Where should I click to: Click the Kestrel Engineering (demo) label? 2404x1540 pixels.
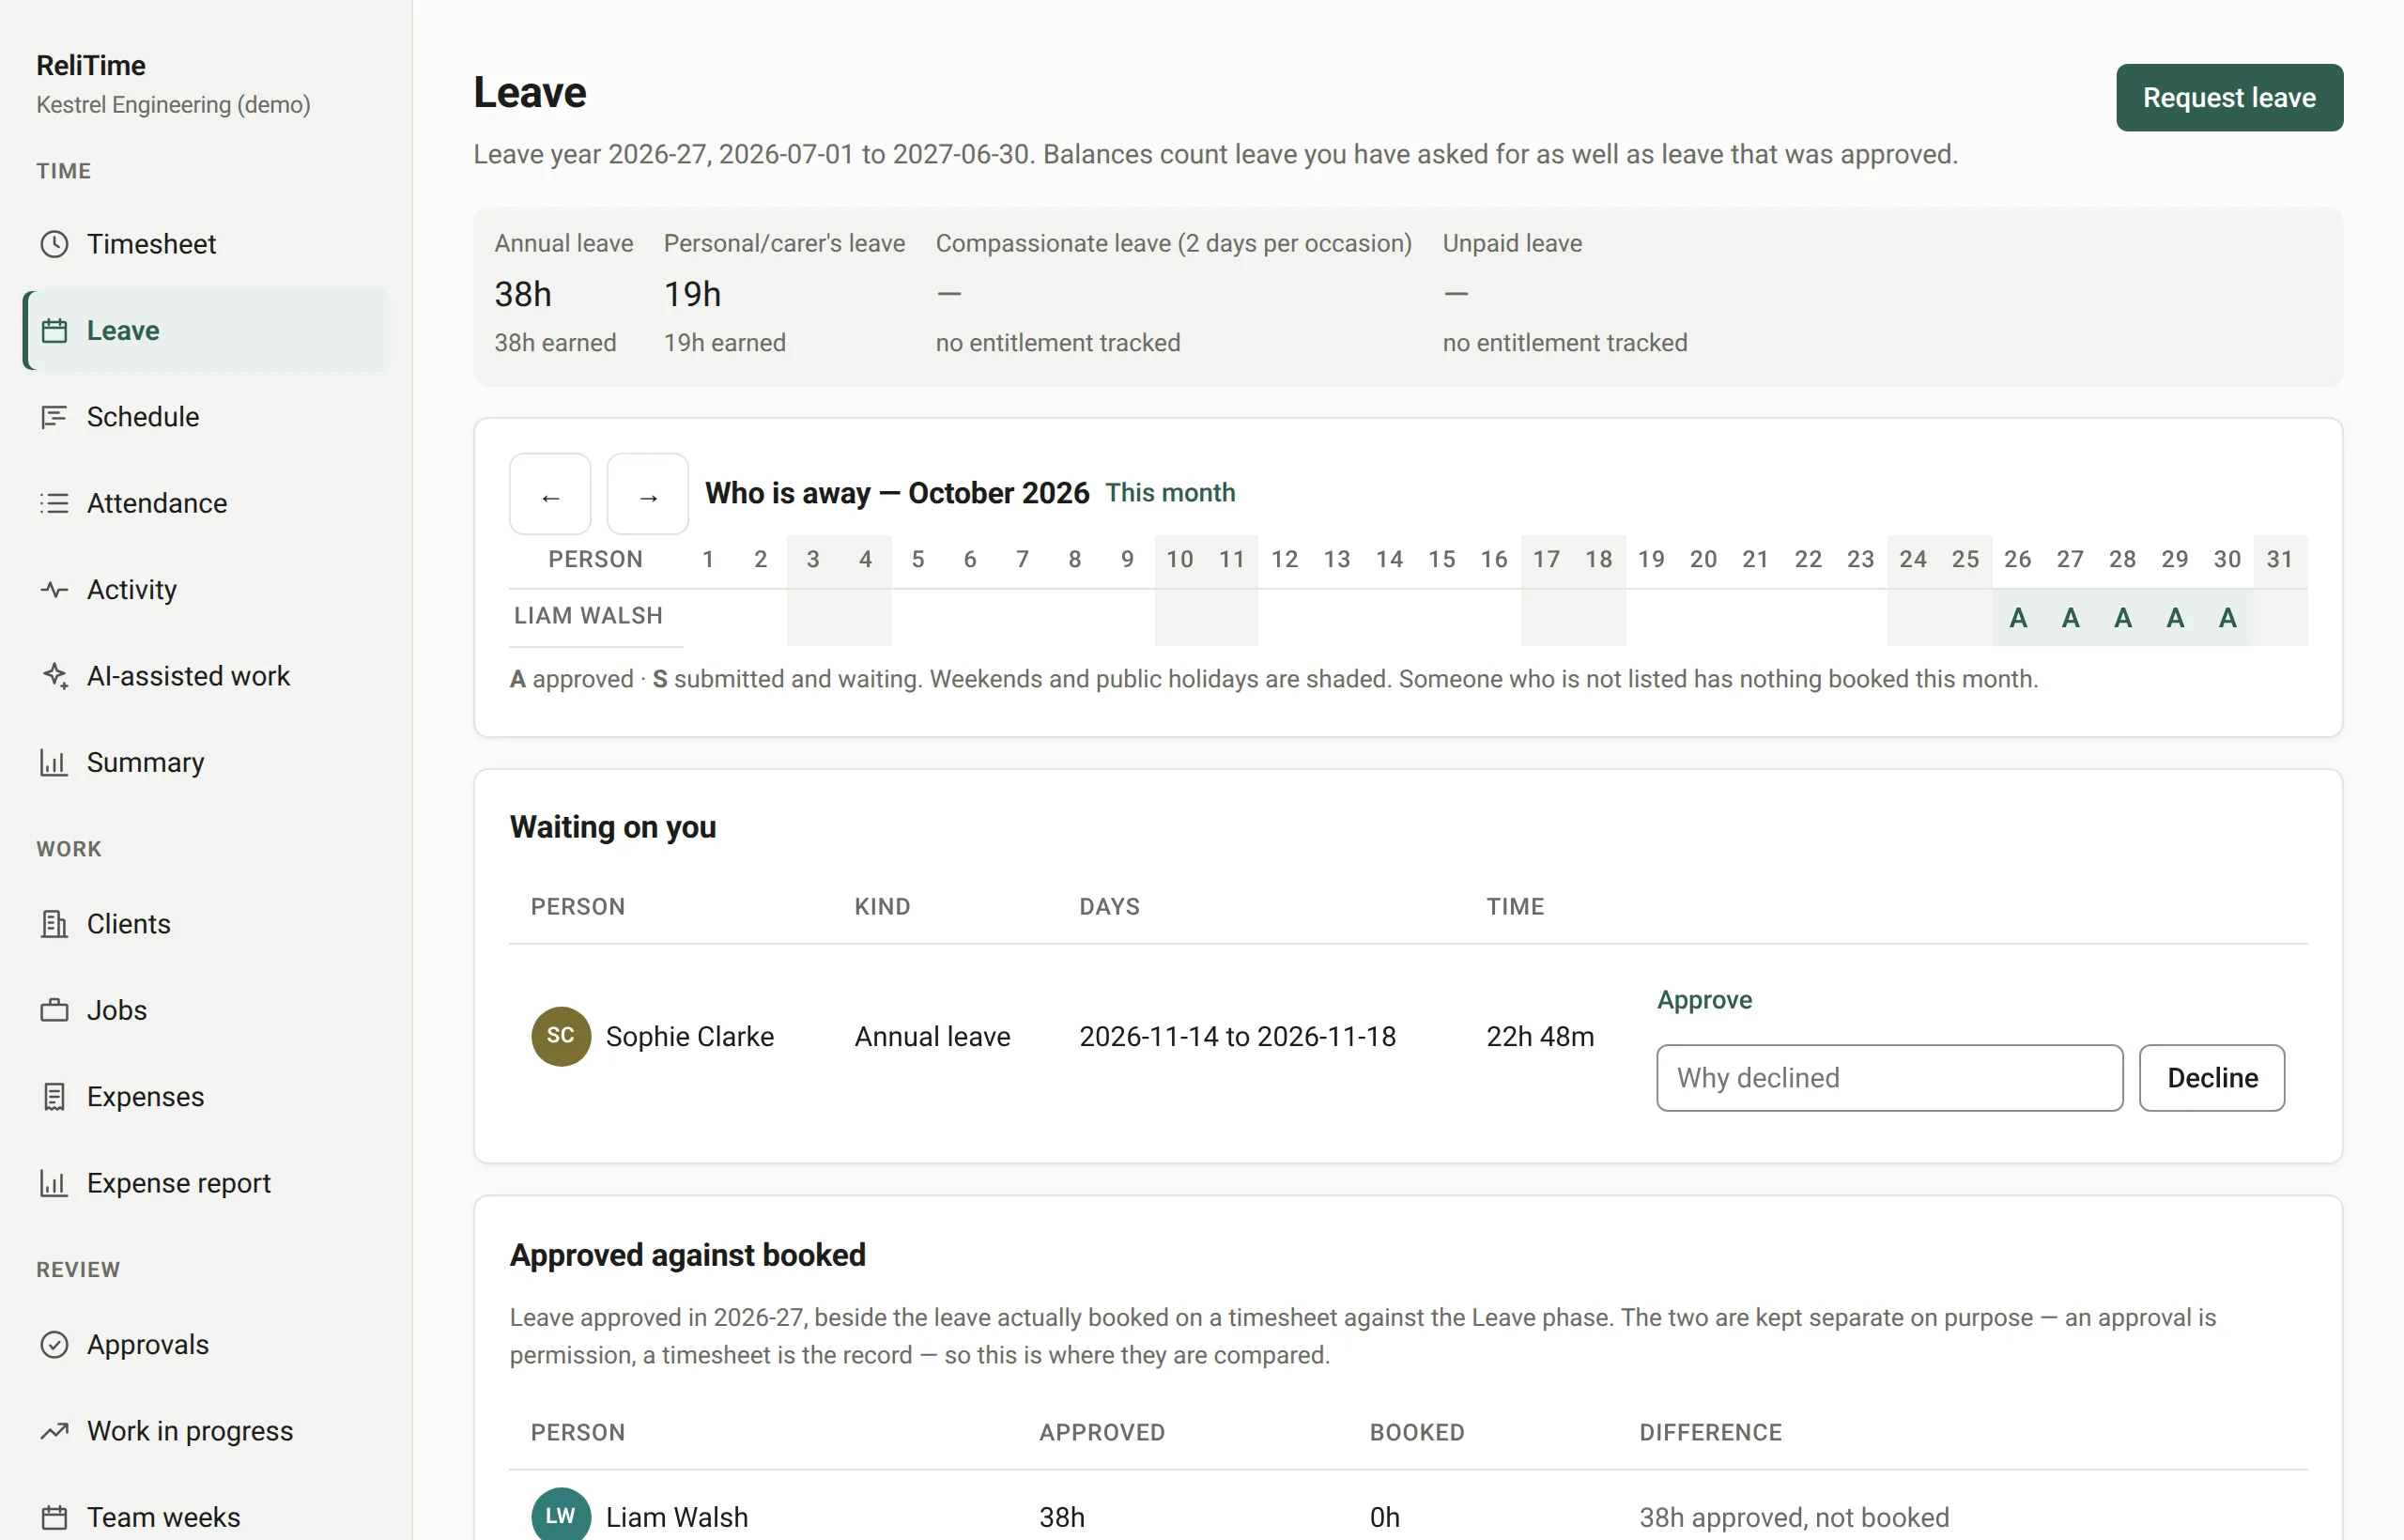[173, 105]
